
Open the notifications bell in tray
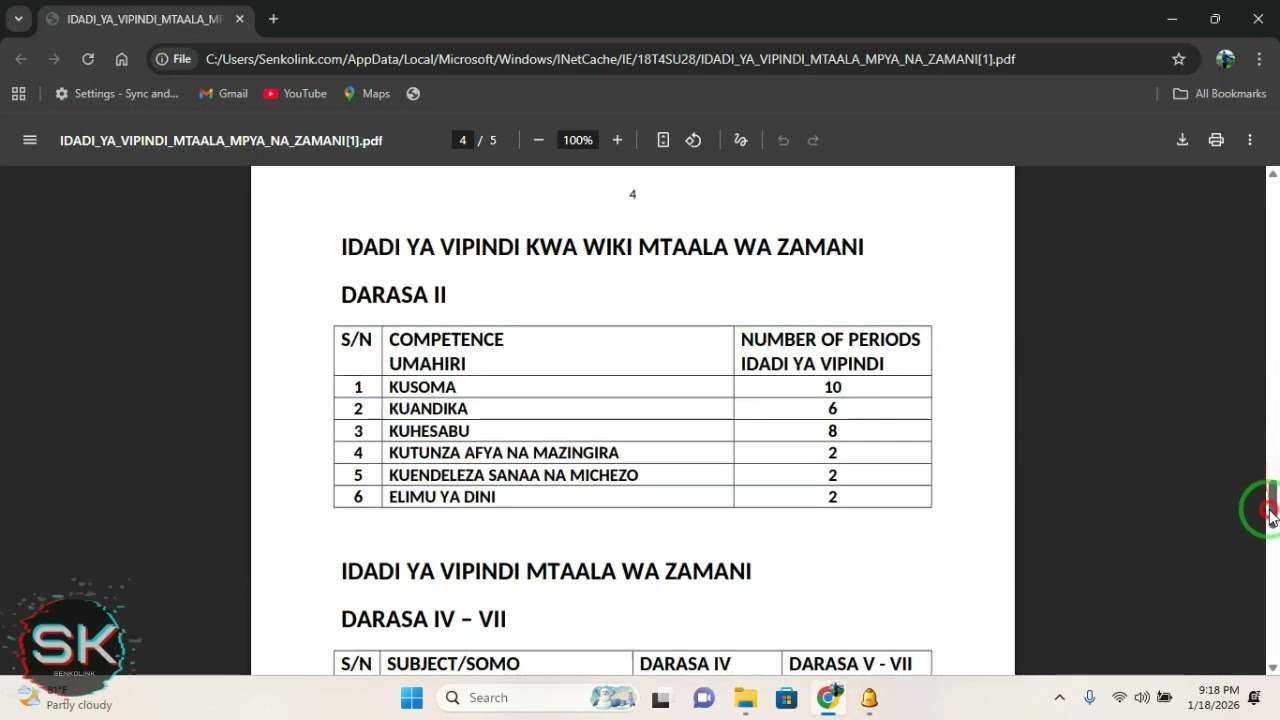coord(1254,697)
